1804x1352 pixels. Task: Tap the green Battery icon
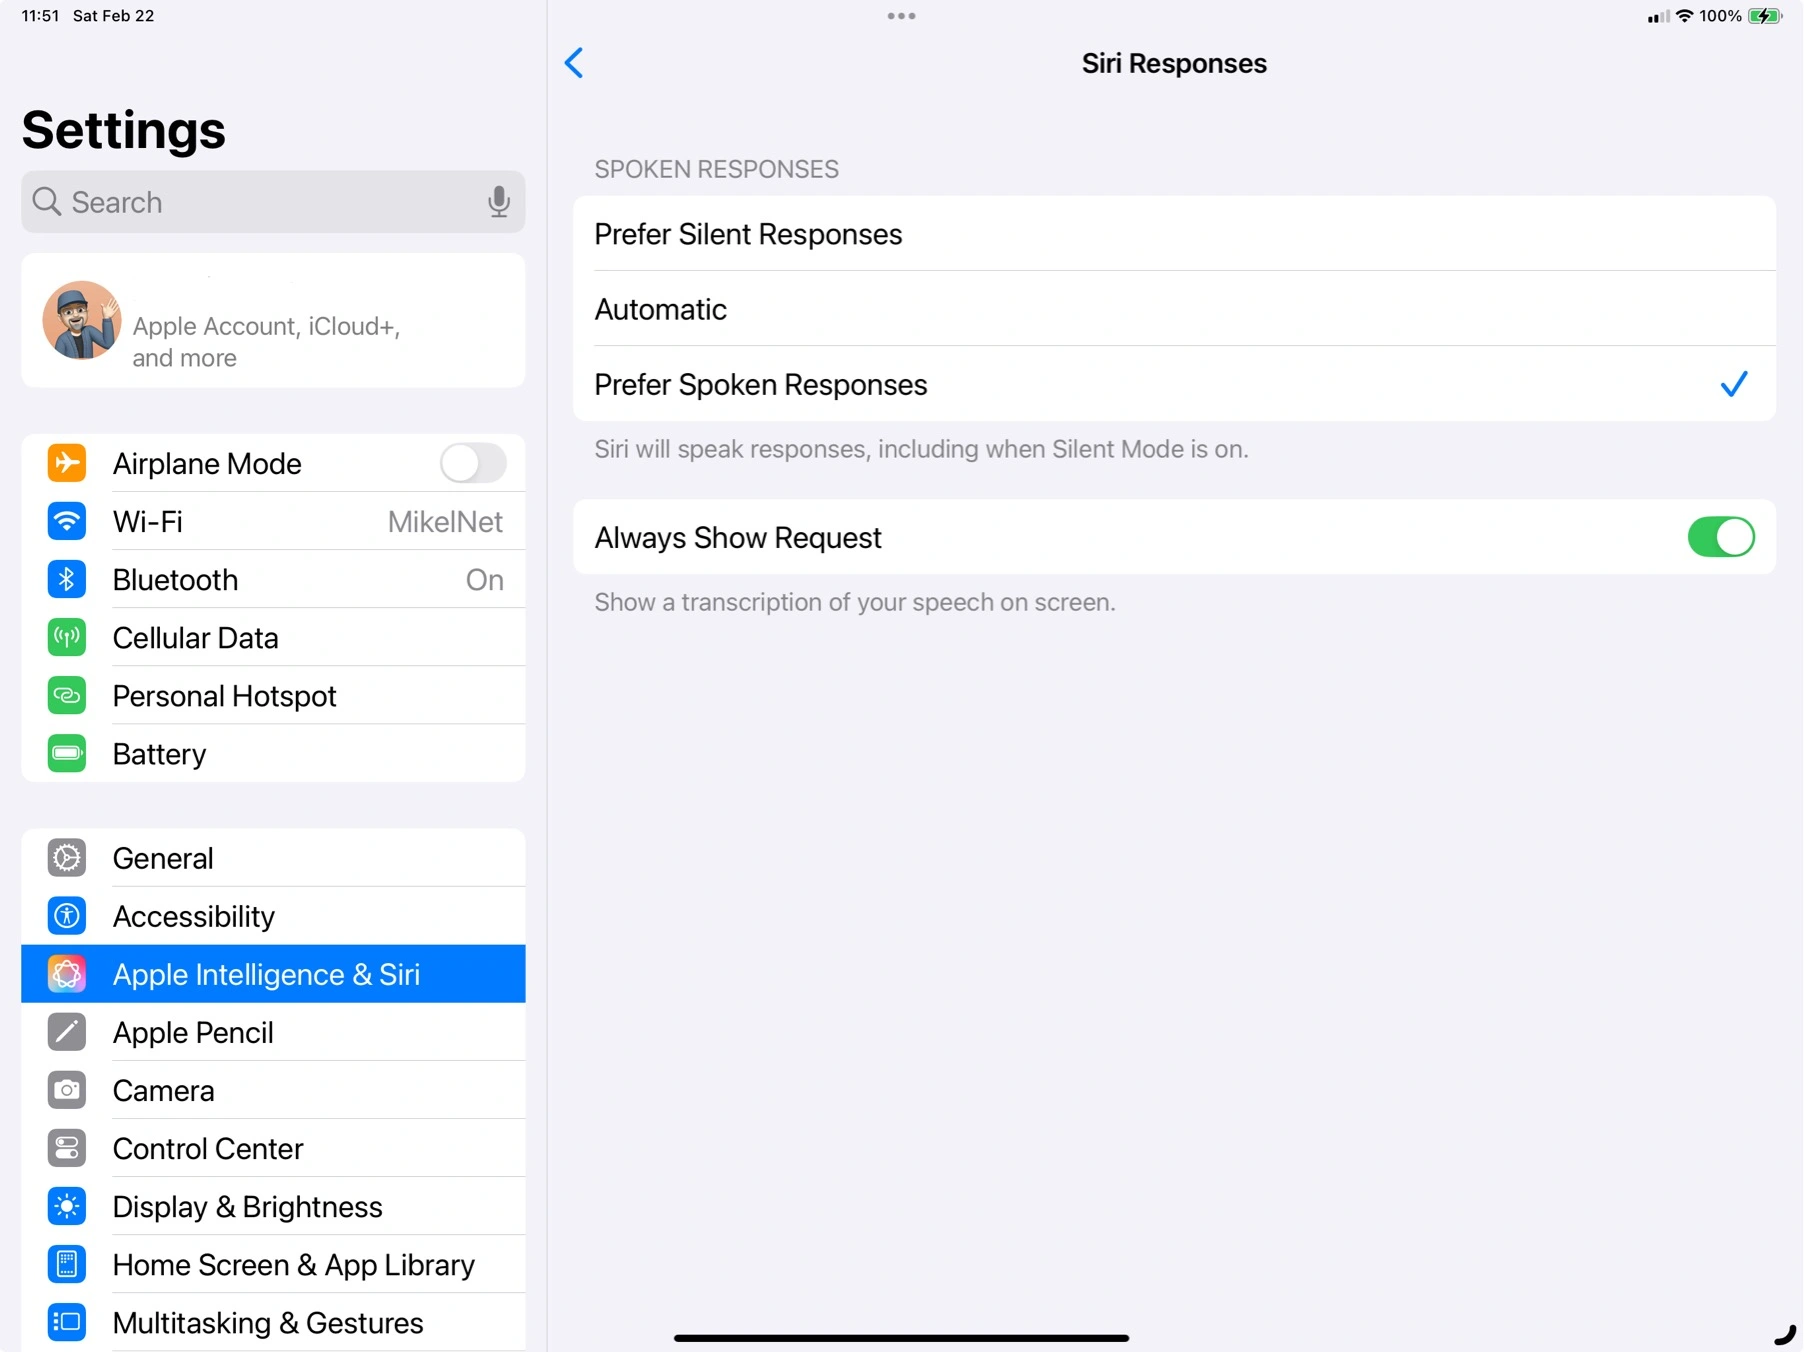pos(67,754)
